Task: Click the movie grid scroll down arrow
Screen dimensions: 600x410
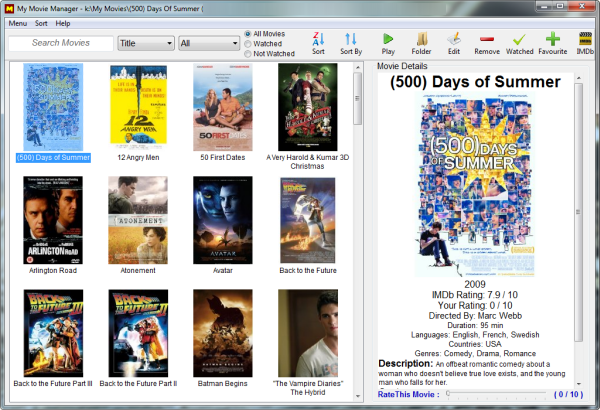Action: click(x=358, y=396)
